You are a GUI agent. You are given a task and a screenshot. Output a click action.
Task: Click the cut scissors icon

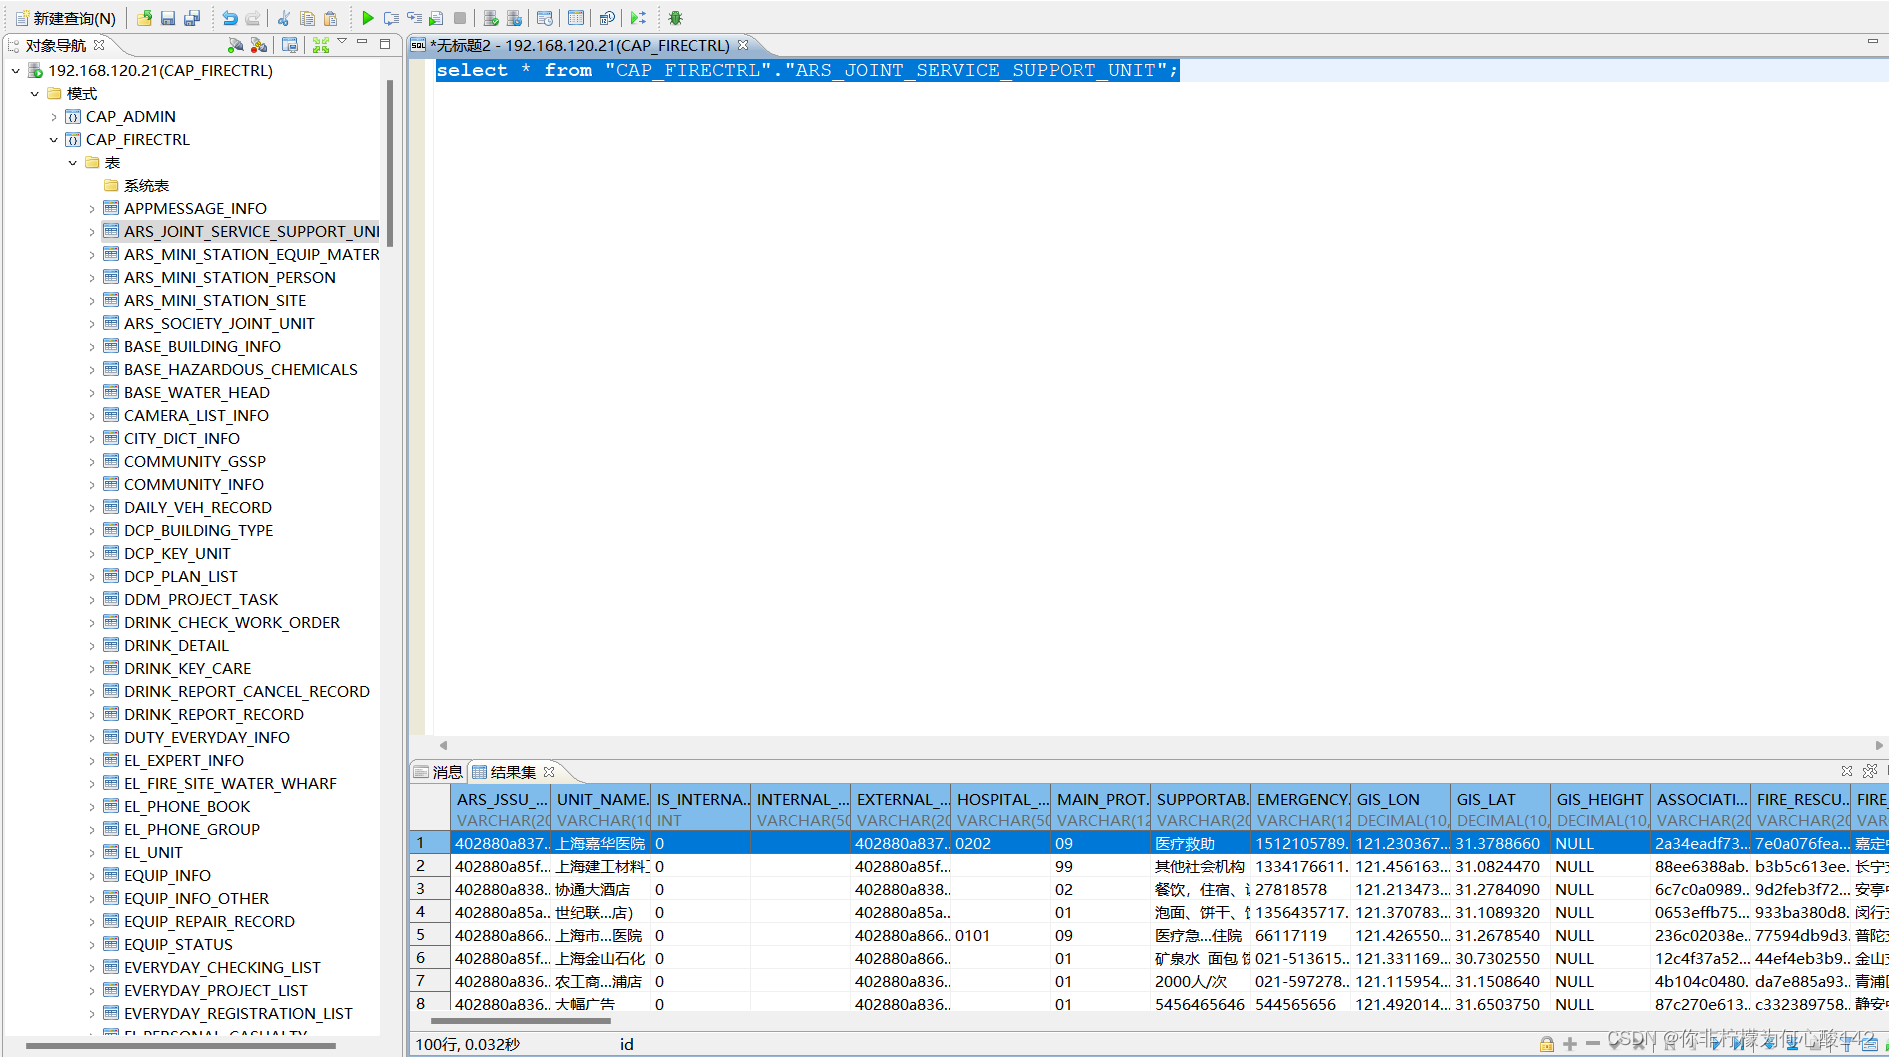point(284,18)
